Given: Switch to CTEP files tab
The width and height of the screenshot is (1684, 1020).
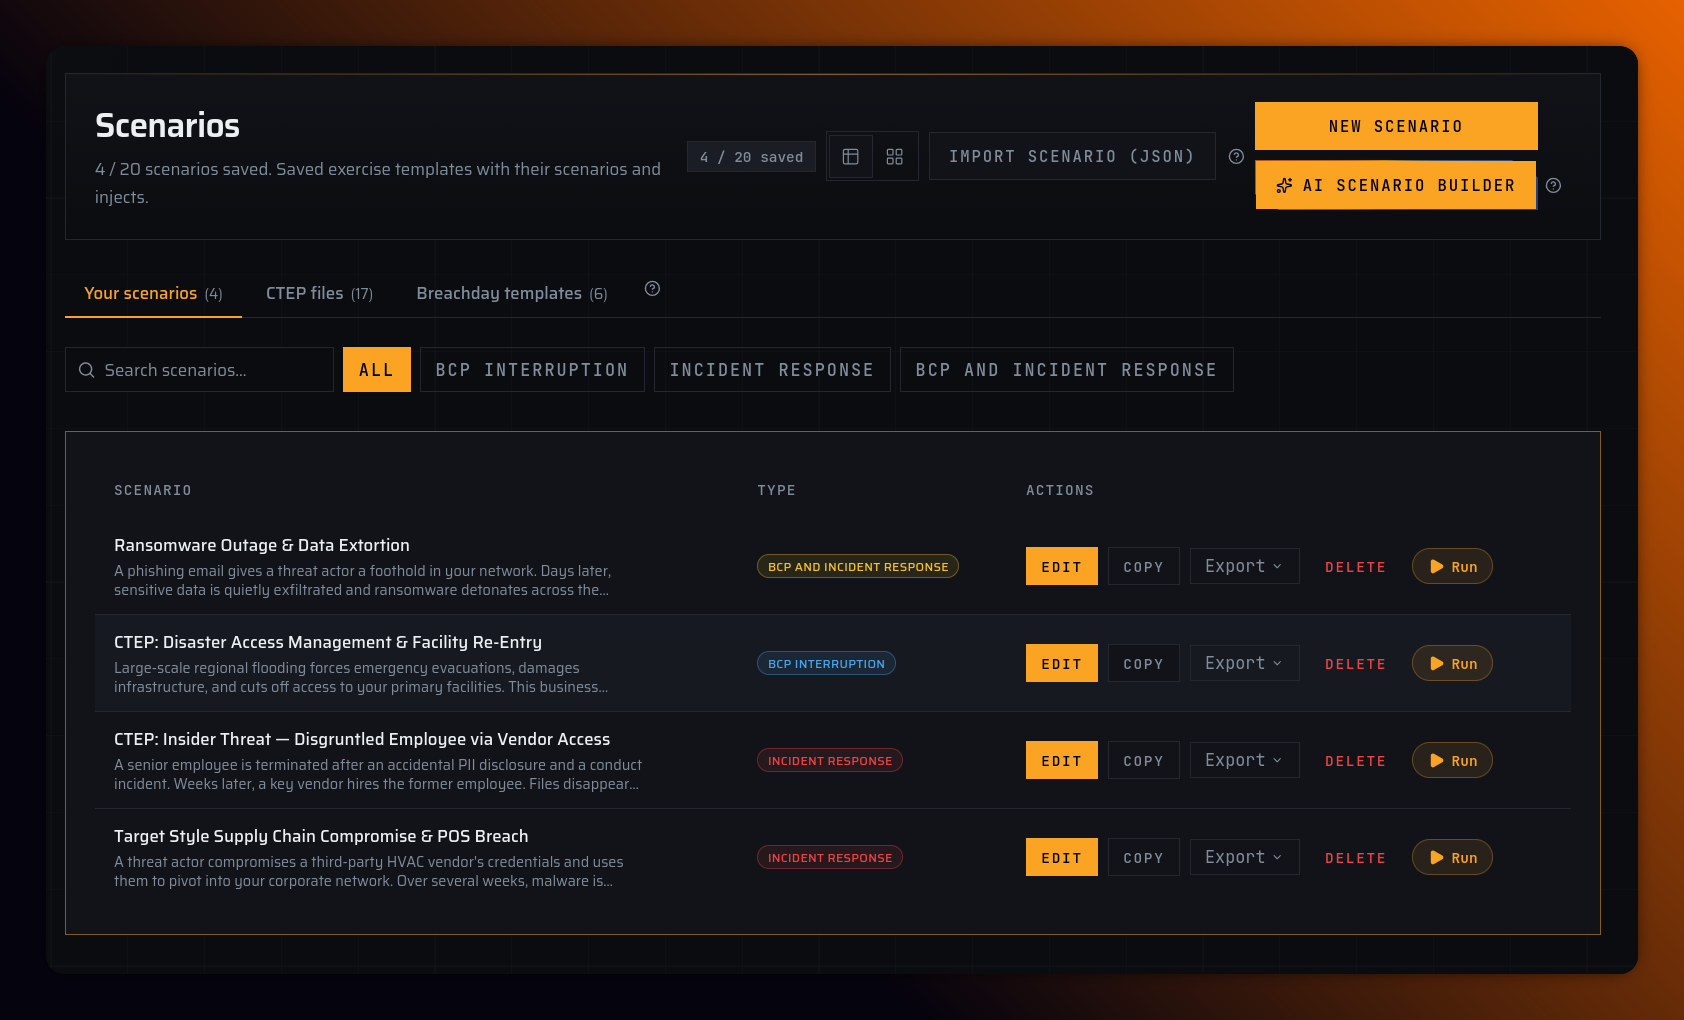Looking at the screenshot, I should 319,293.
